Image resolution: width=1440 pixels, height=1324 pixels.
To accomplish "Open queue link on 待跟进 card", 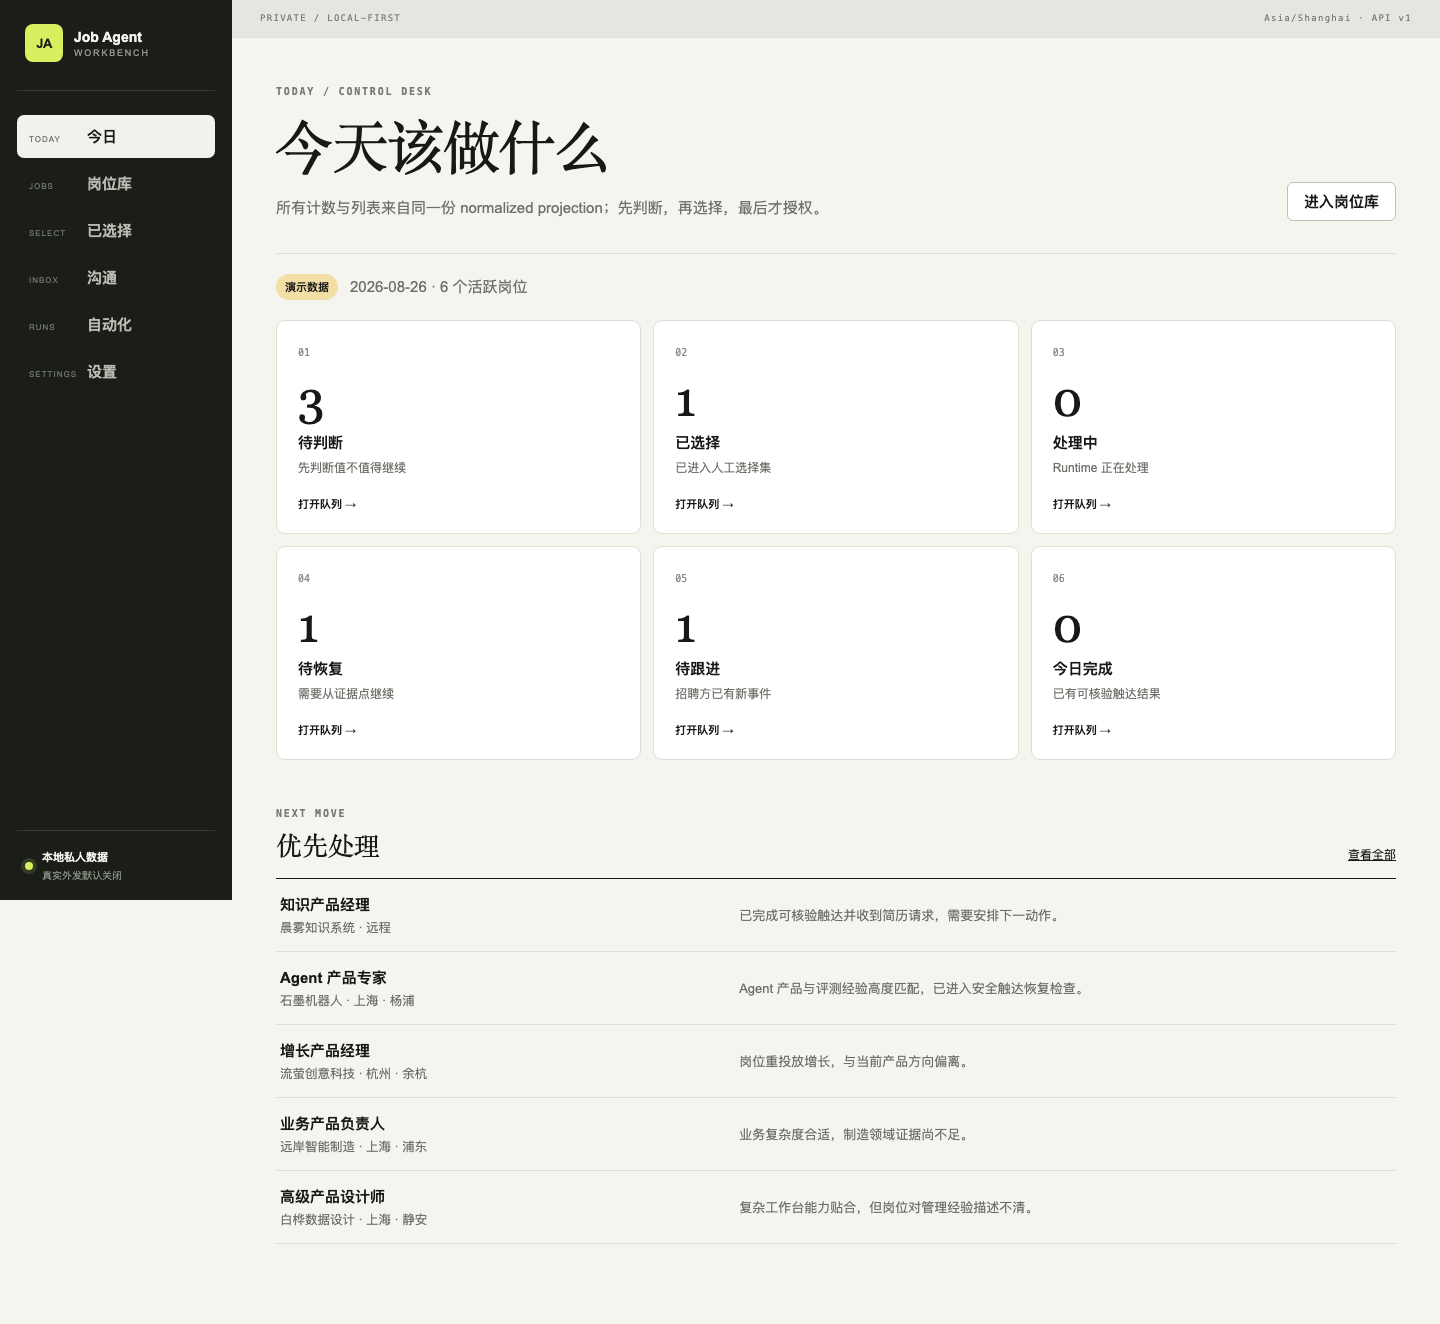I will point(704,731).
